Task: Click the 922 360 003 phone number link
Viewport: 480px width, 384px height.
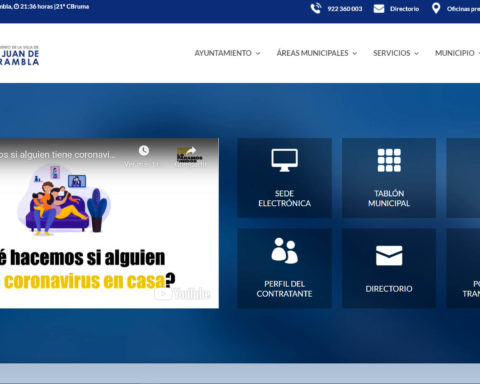Action: pyautogui.click(x=345, y=9)
